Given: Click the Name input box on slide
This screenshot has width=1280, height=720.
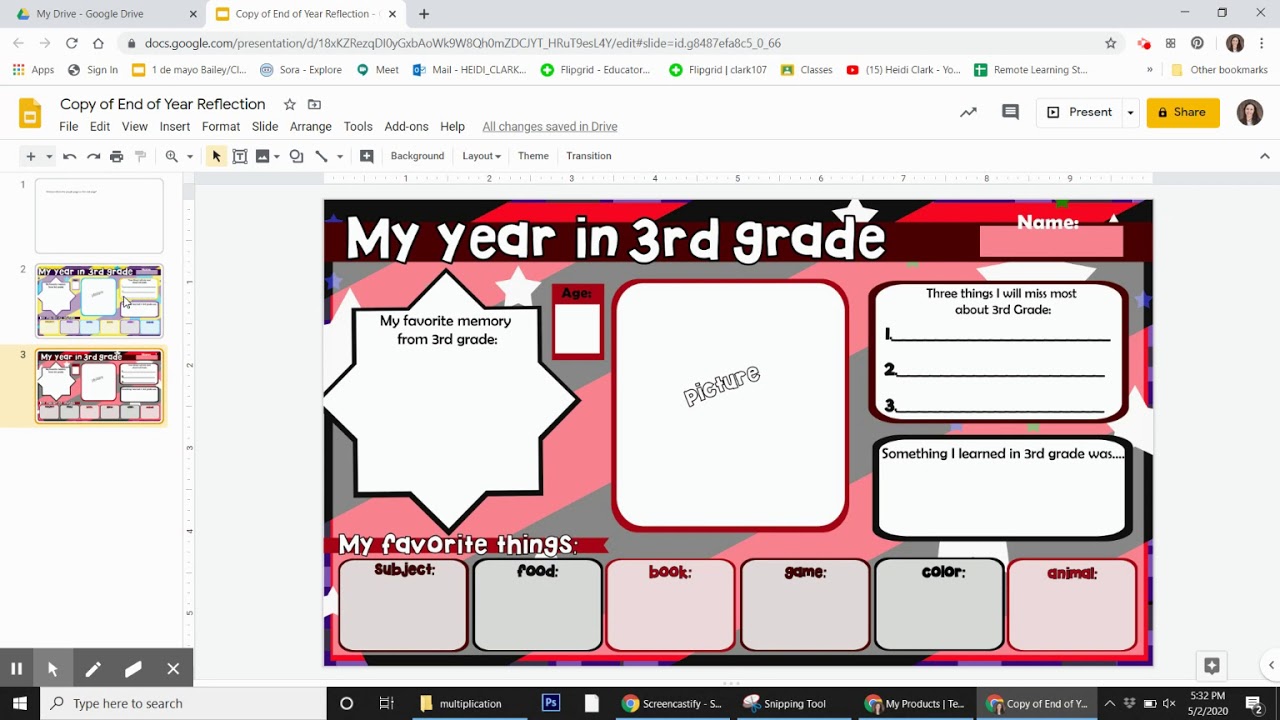Looking at the screenshot, I should 1051,242.
